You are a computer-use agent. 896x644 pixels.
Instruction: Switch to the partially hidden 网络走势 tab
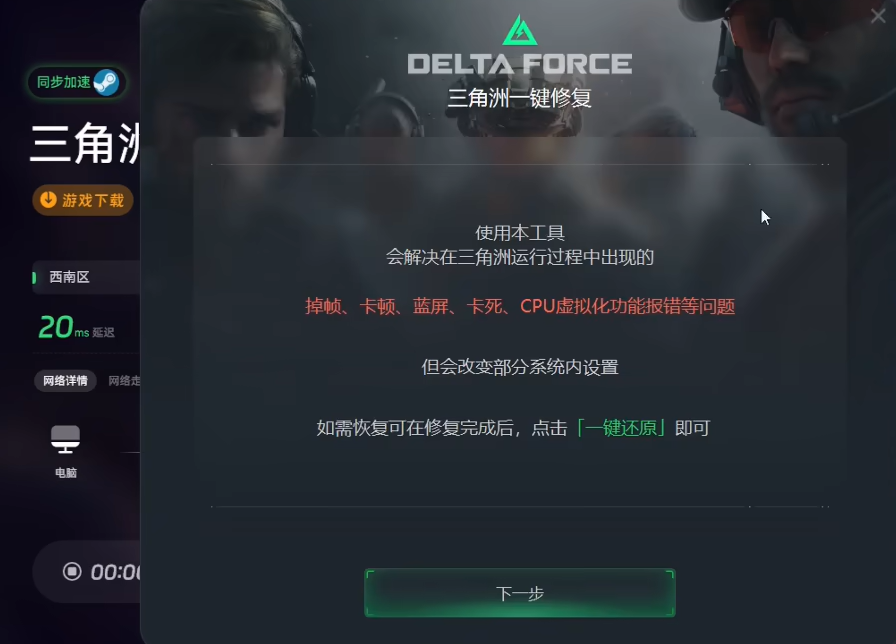pyautogui.click(x=124, y=381)
